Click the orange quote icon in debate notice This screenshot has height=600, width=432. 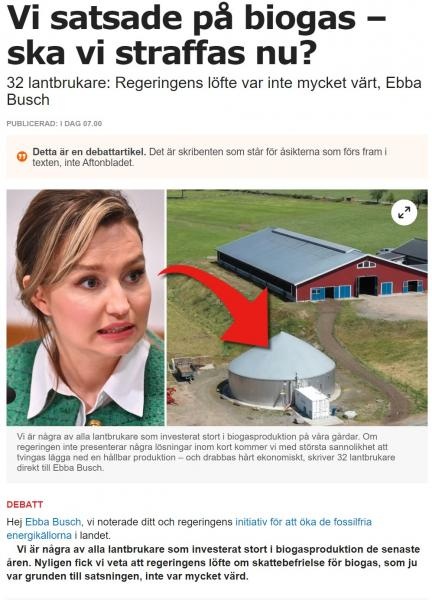(x=22, y=157)
